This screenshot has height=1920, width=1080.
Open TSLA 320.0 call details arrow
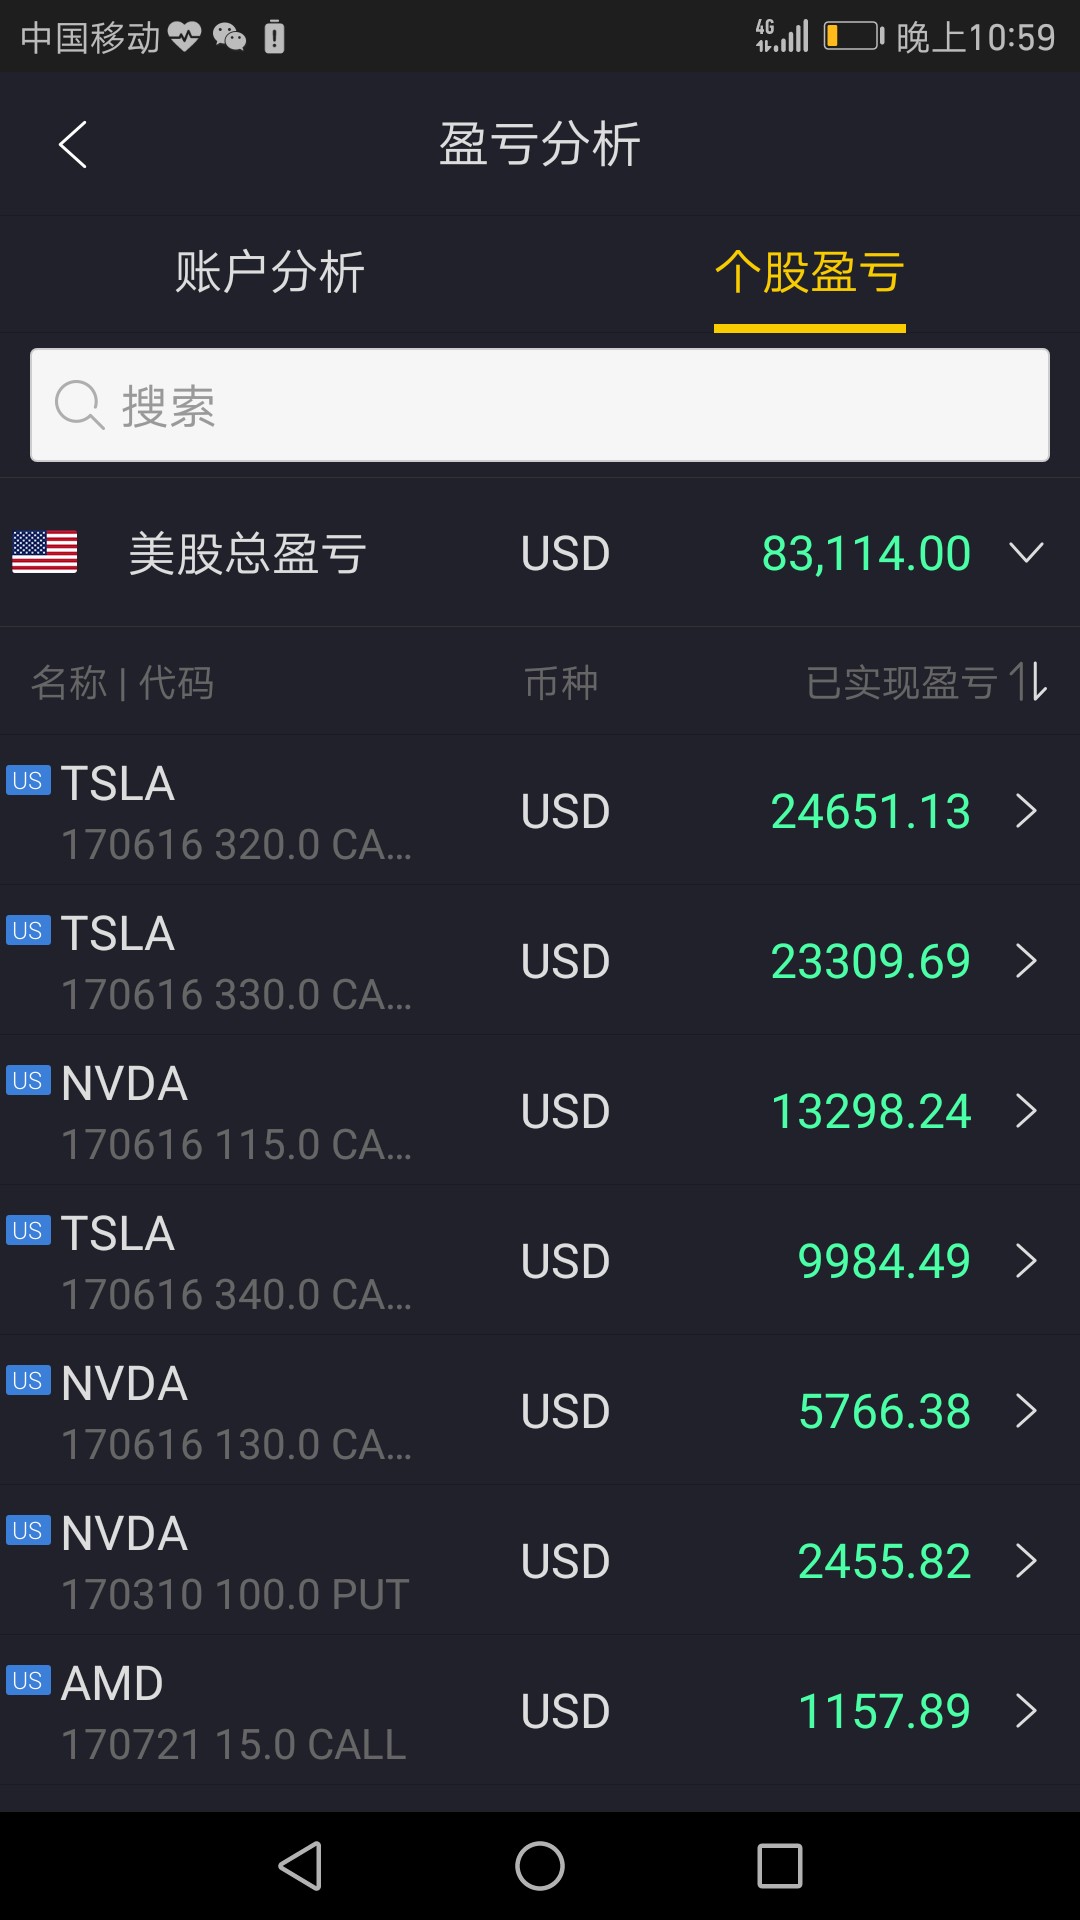[x=1026, y=811]
